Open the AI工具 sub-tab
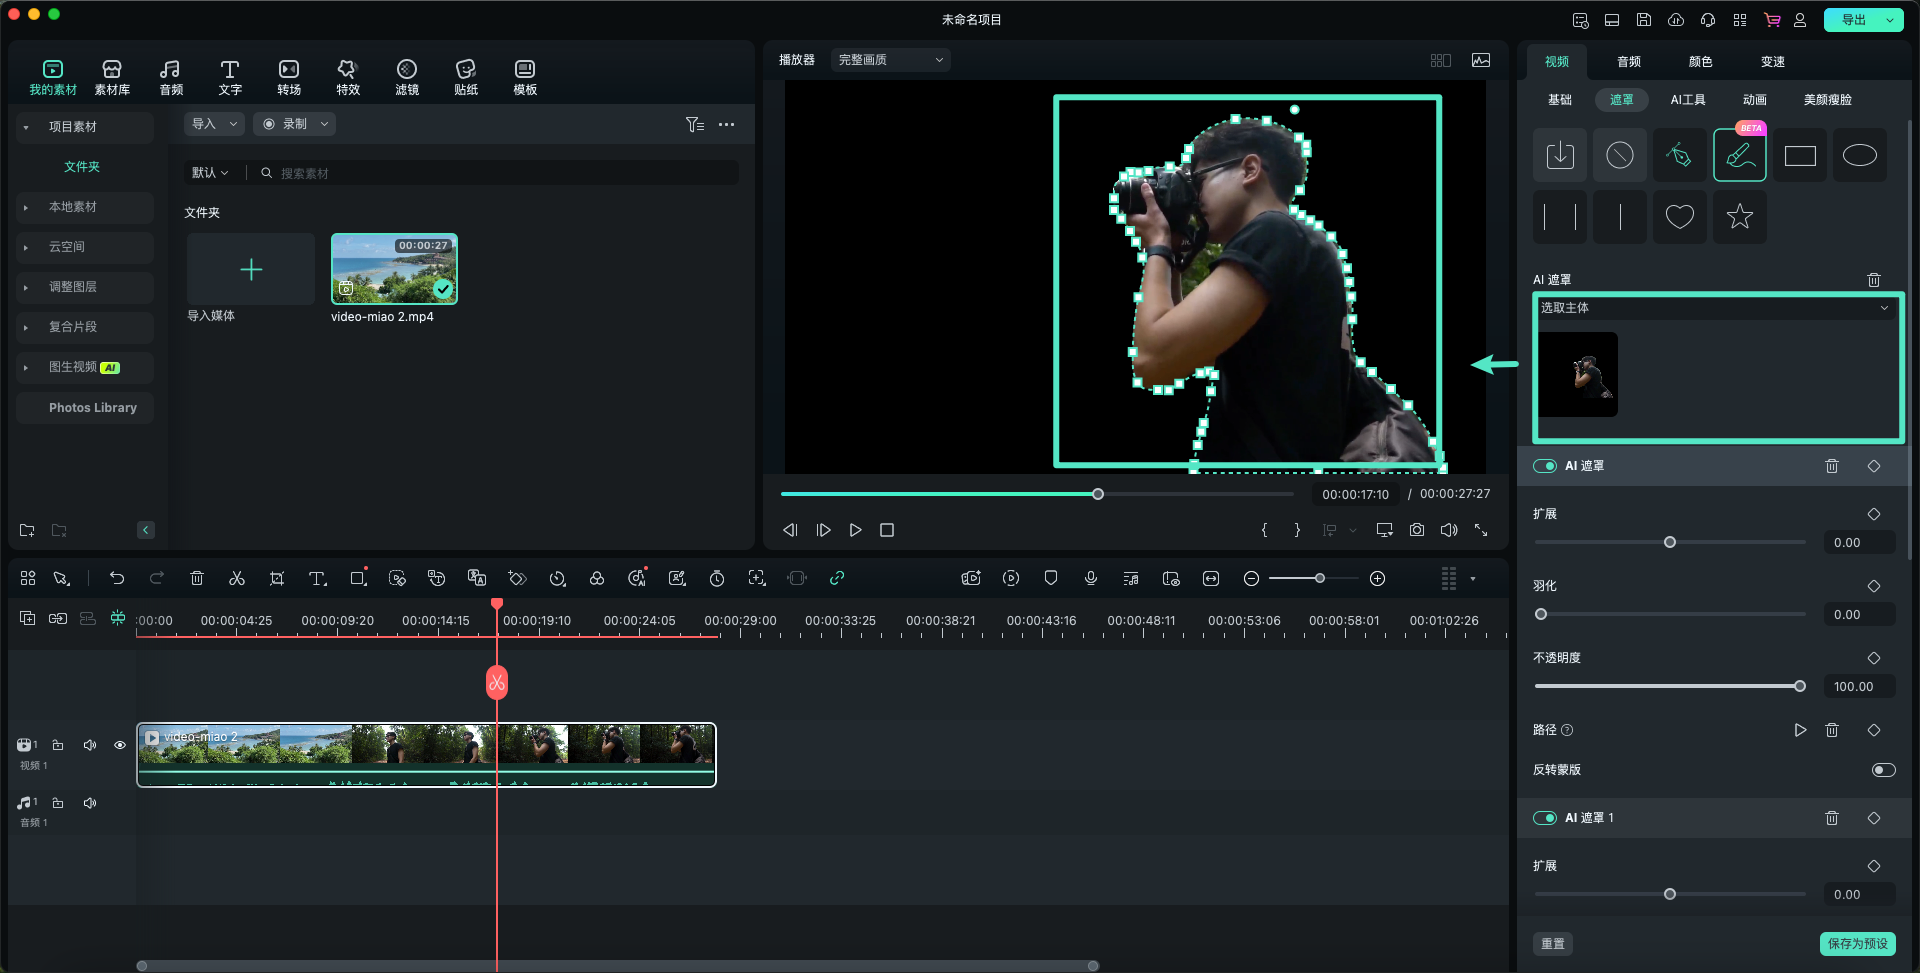Screen dimensions: 1920x973 coord(1687,100)
